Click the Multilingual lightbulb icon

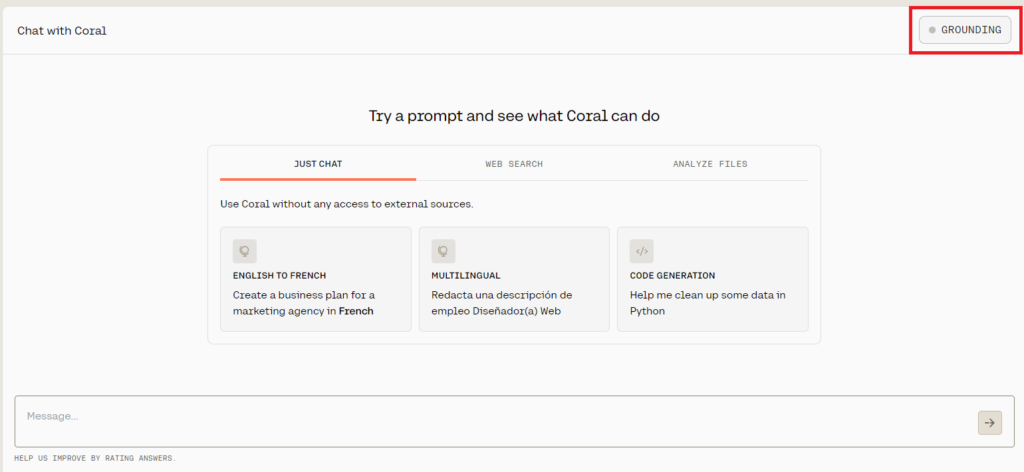(x=443, y=251)
